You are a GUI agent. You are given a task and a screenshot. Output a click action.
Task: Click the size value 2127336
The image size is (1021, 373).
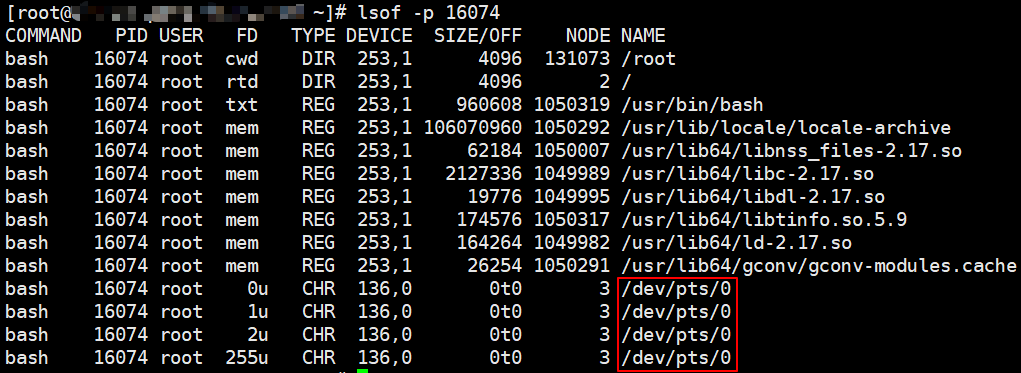(484, 174)
